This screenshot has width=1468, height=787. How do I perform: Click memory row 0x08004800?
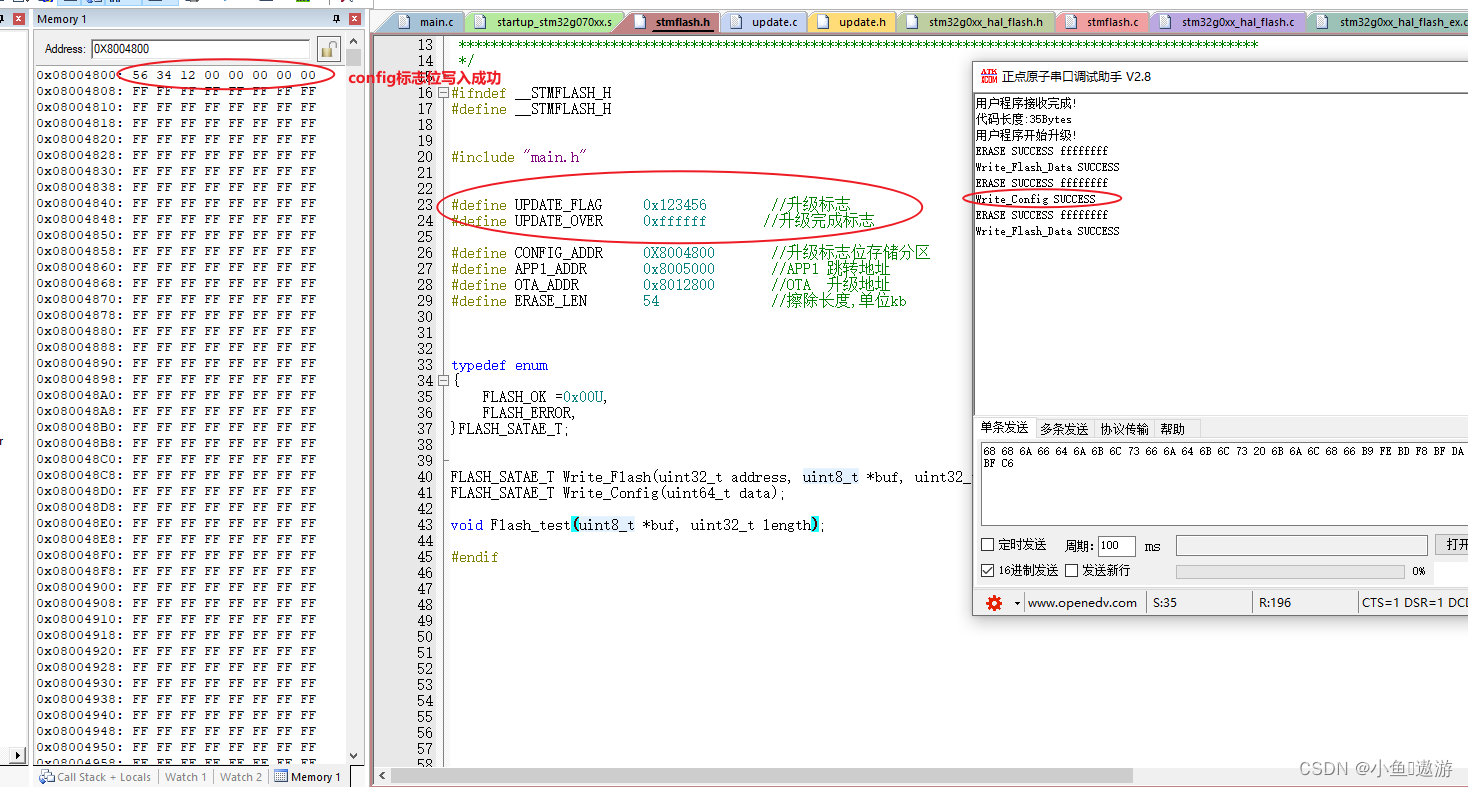176,75
